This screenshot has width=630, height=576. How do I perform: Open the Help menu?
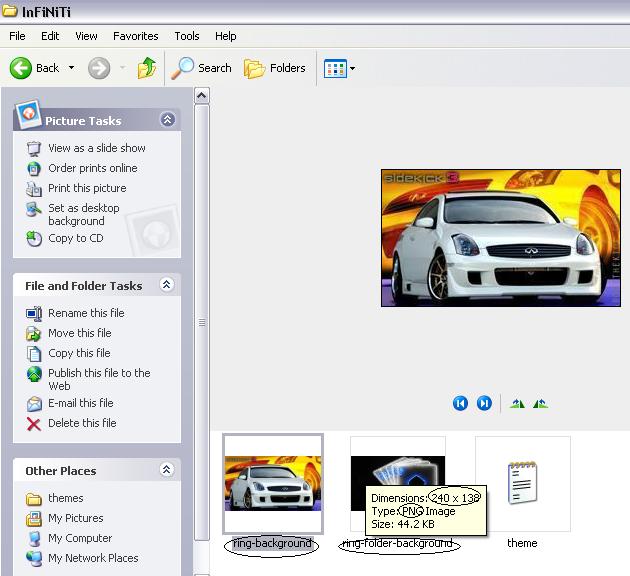click(225, 36)
